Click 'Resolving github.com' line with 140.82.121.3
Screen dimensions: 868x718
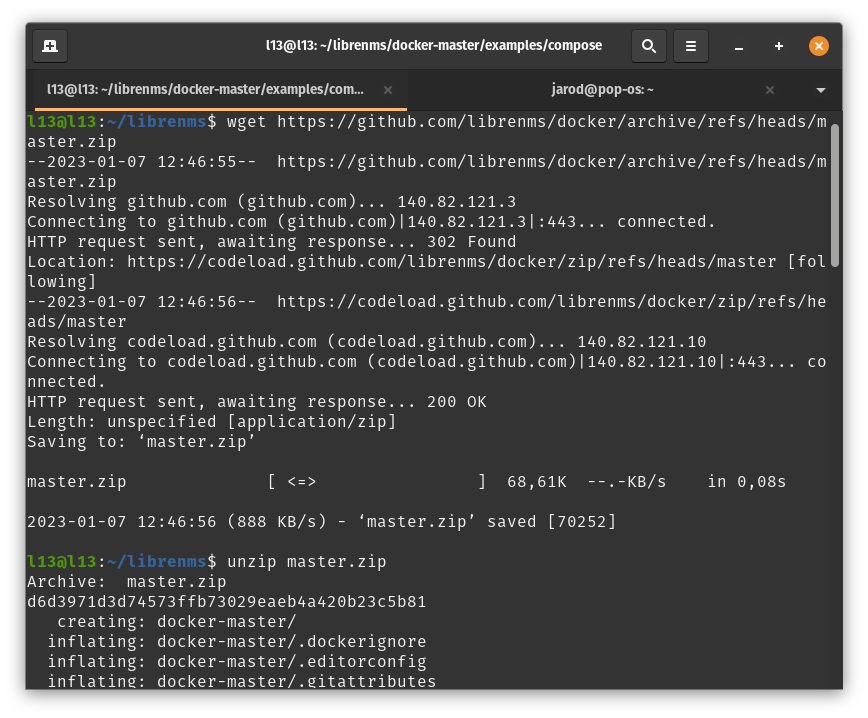coord(272,202)
